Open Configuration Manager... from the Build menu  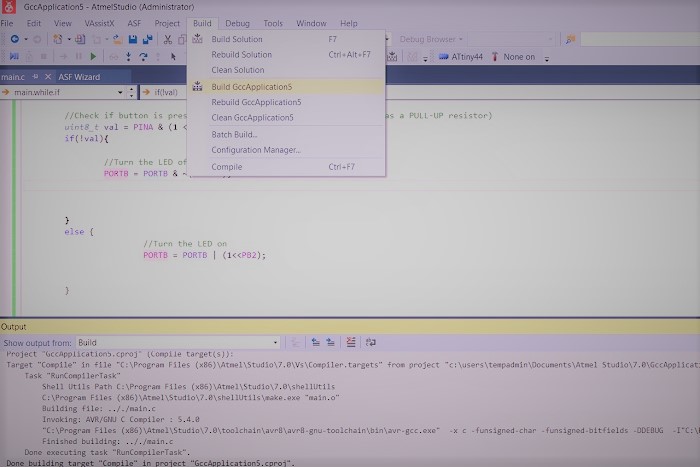click(x=286, y=150)
